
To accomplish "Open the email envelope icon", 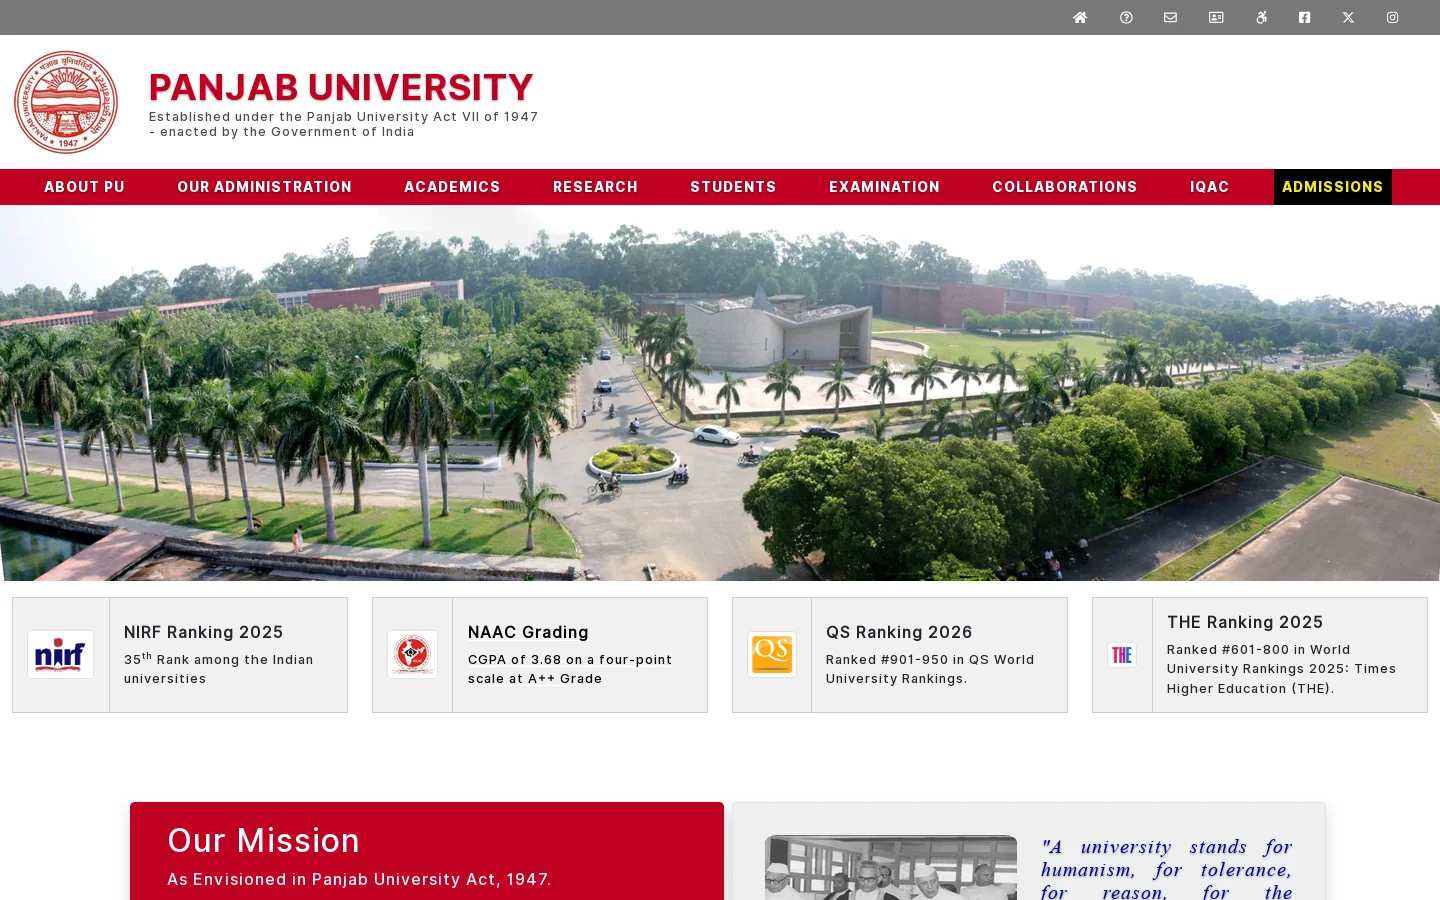I will tap(1170, 17).
